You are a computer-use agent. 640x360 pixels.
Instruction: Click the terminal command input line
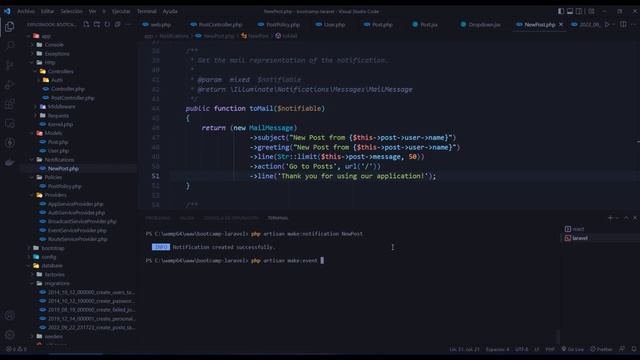235,260
